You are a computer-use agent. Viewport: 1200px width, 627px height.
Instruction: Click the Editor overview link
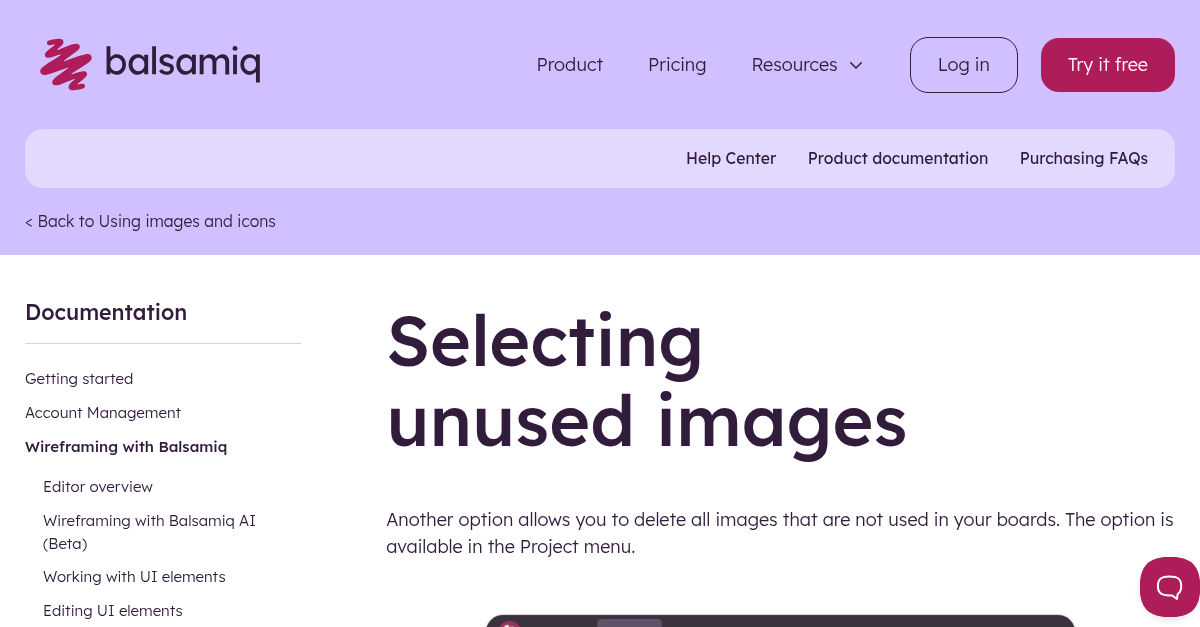tap(98, 486)
